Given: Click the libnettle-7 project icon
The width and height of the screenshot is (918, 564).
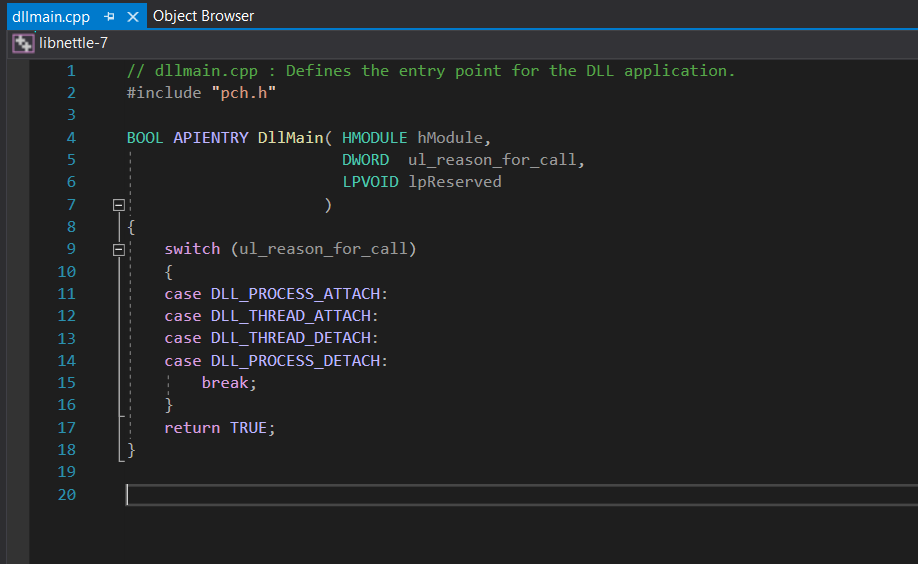Looking at the screenshot, I should click(x=23, y=43).
